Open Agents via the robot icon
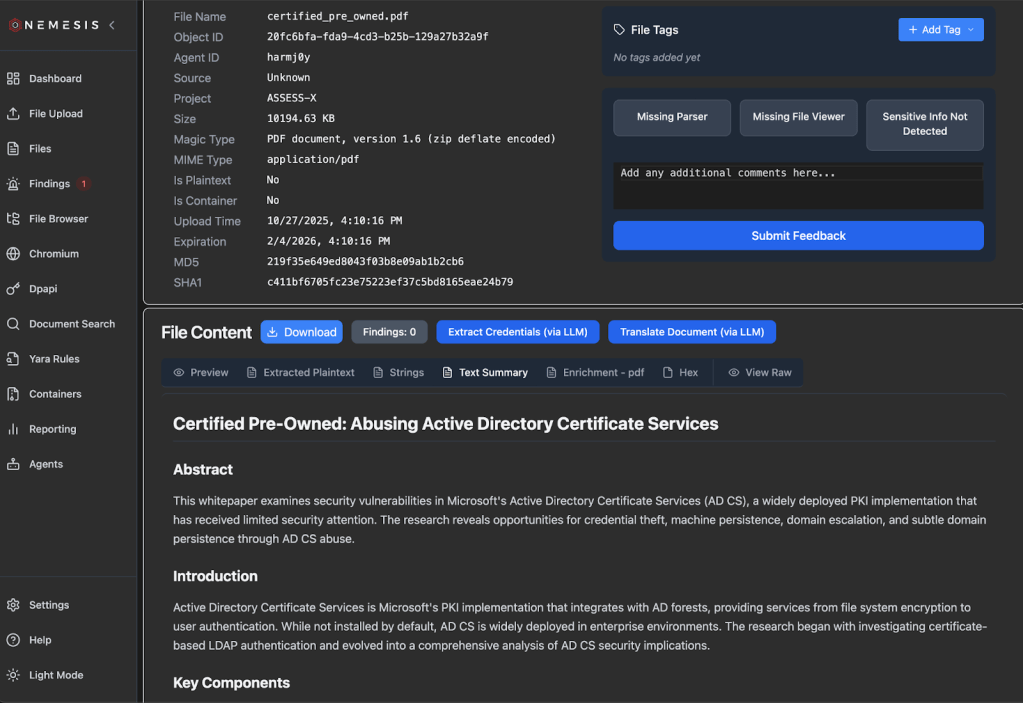 (13, 464)
